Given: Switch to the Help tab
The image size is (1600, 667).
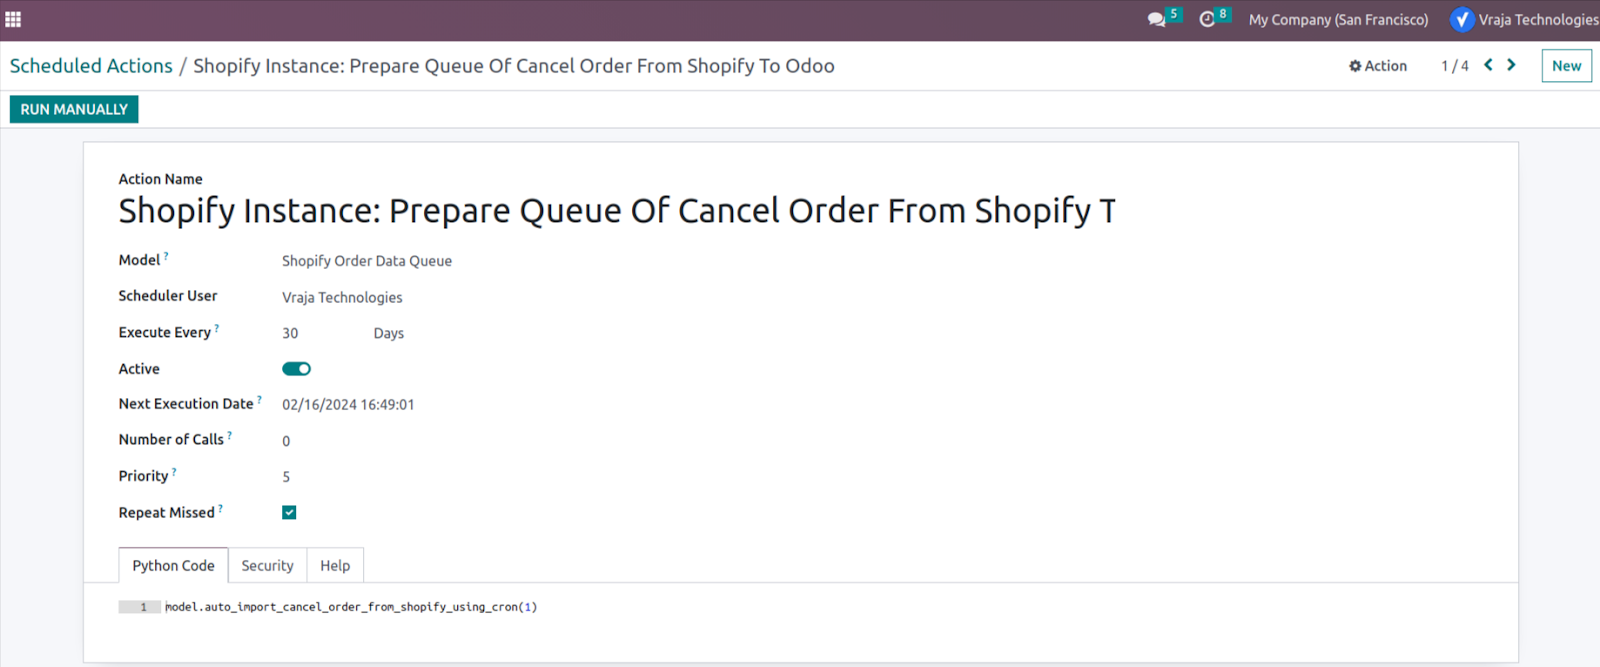Looking at the screenshot, I should coord(335,565).
